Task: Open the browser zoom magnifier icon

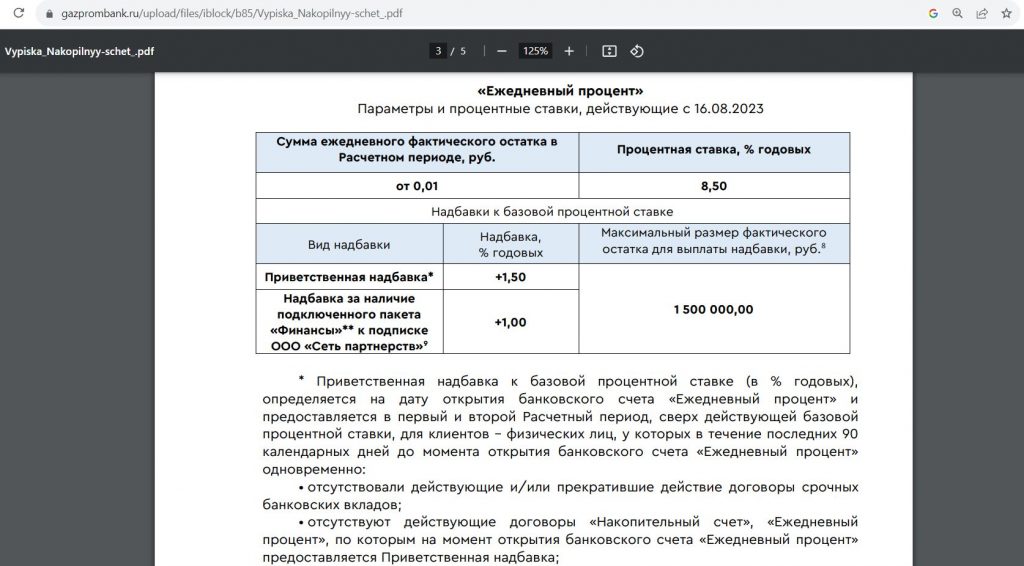Action: coord(957,13)
